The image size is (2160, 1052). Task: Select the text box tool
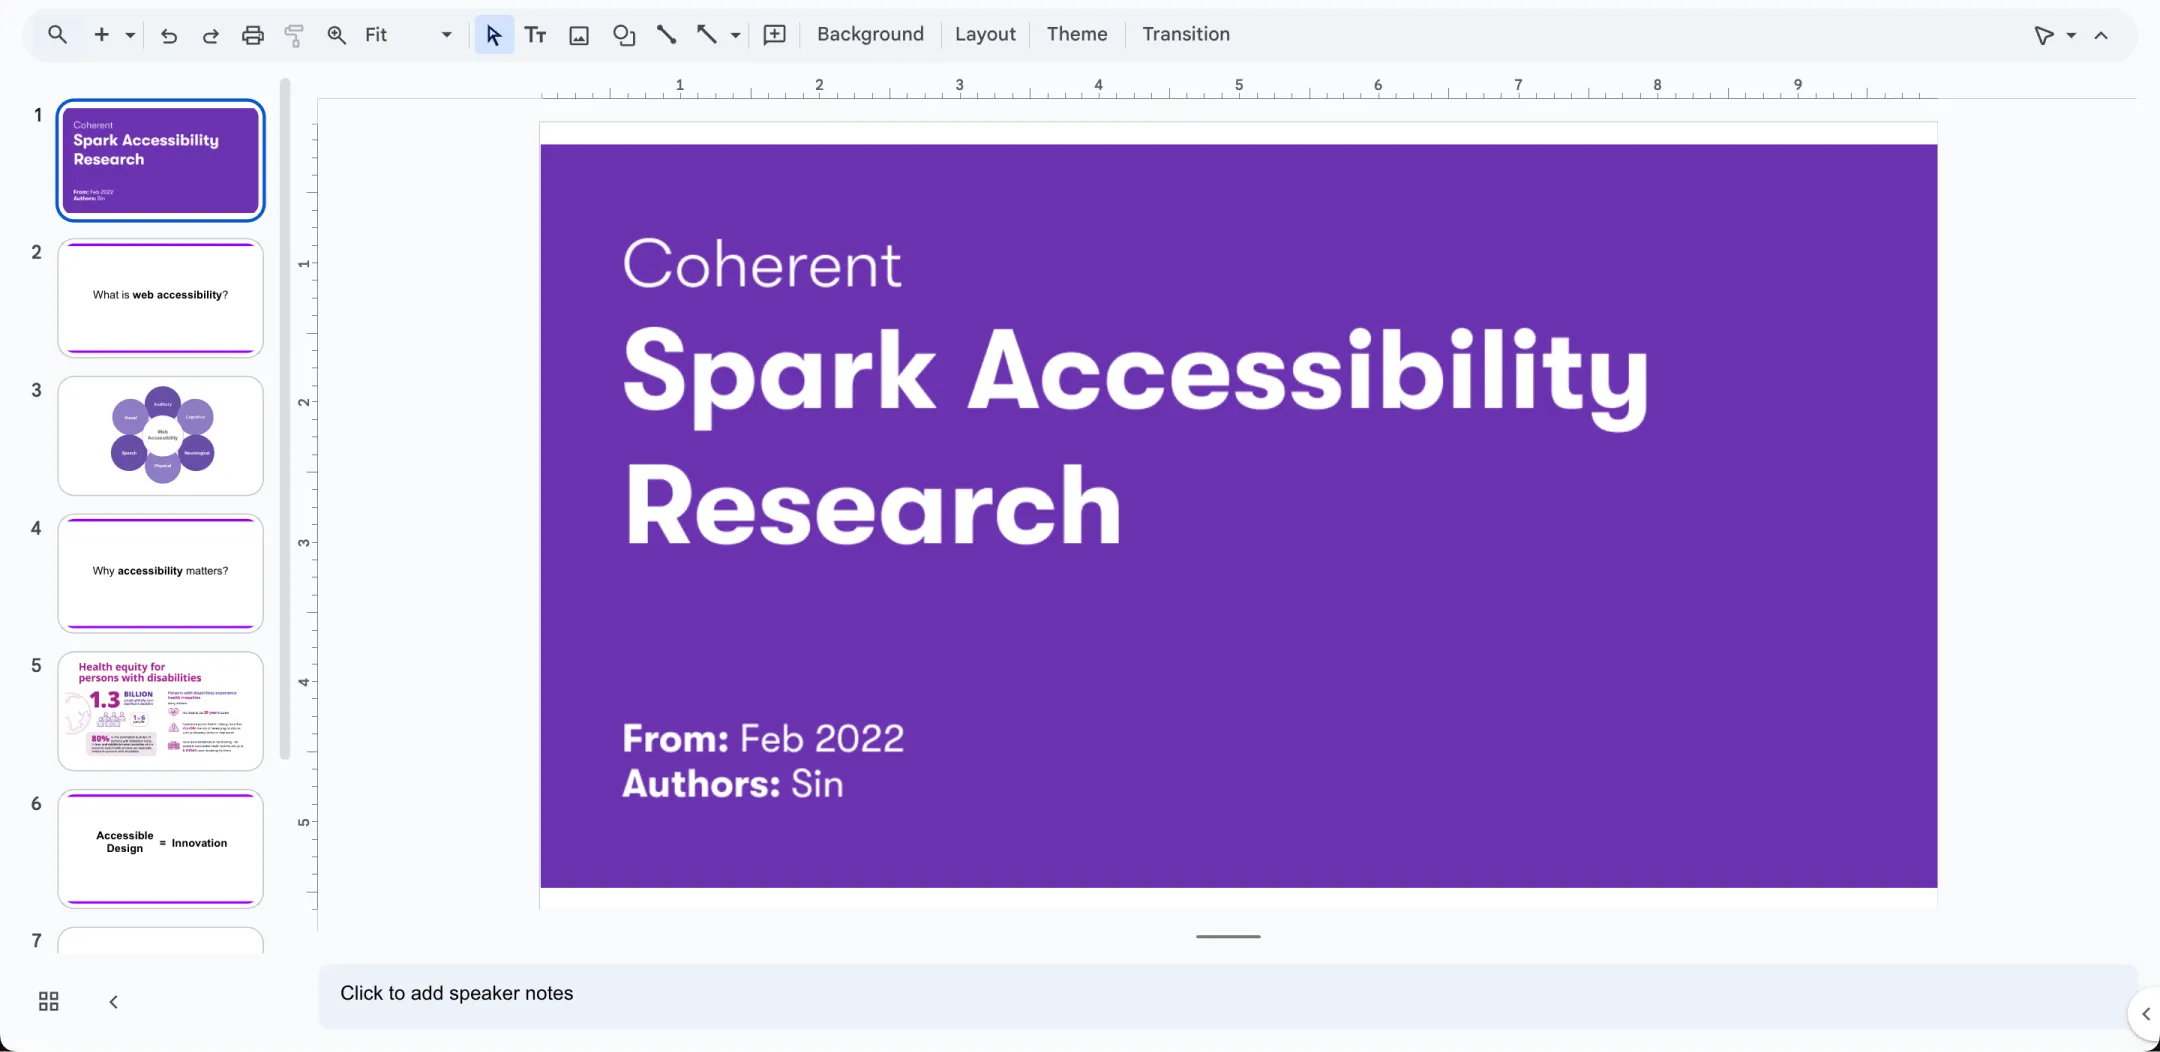pyautogui.click(x=536, y=35)
